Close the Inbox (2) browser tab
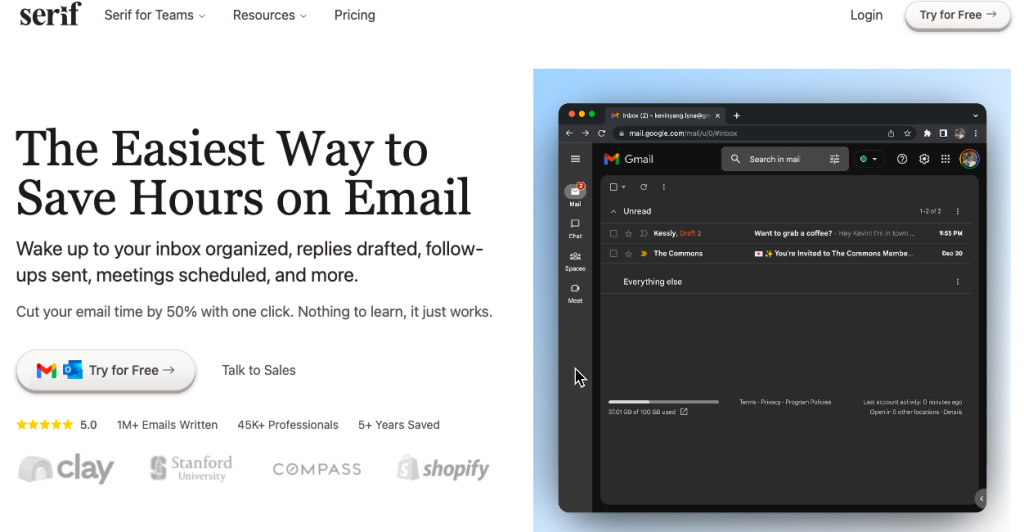This screenshot has height=532, width=1024. click(x=717, y=116)
